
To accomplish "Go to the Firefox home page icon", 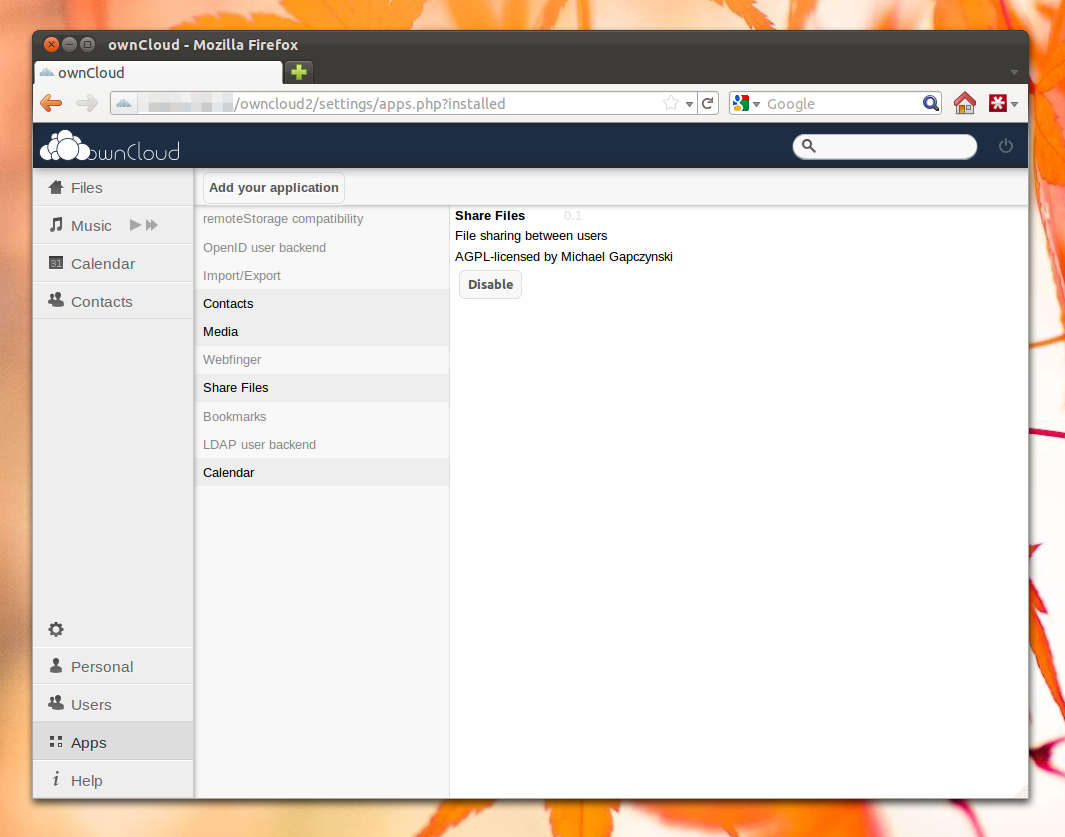I will point(964,103).
